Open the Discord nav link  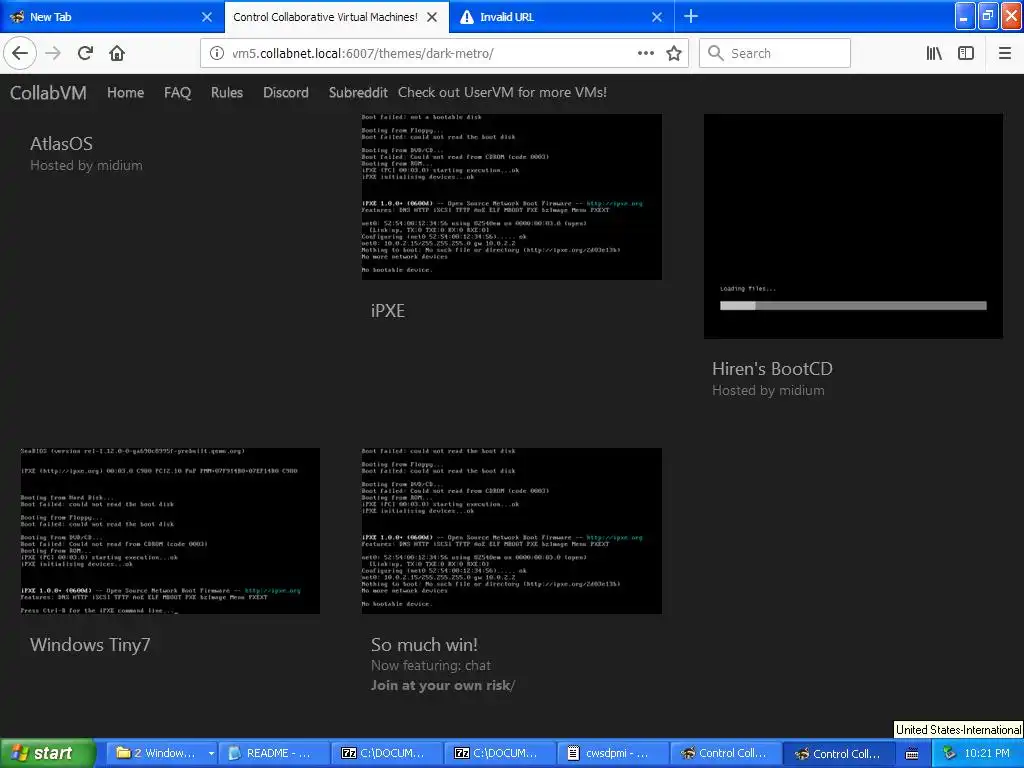285,93
